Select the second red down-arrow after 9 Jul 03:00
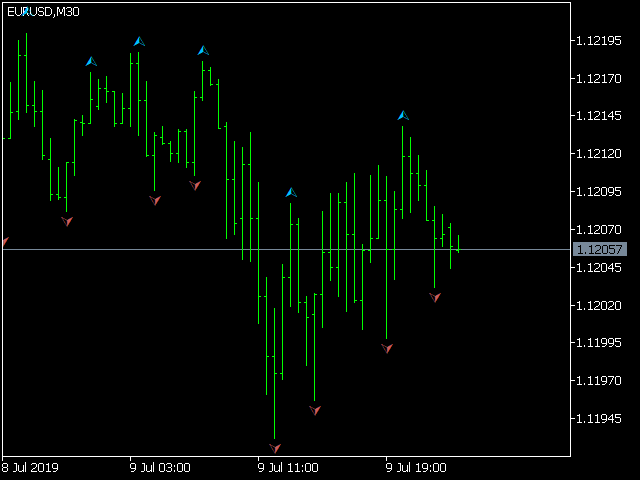This screenshot has height=480, width=640. tap(195, 185)
